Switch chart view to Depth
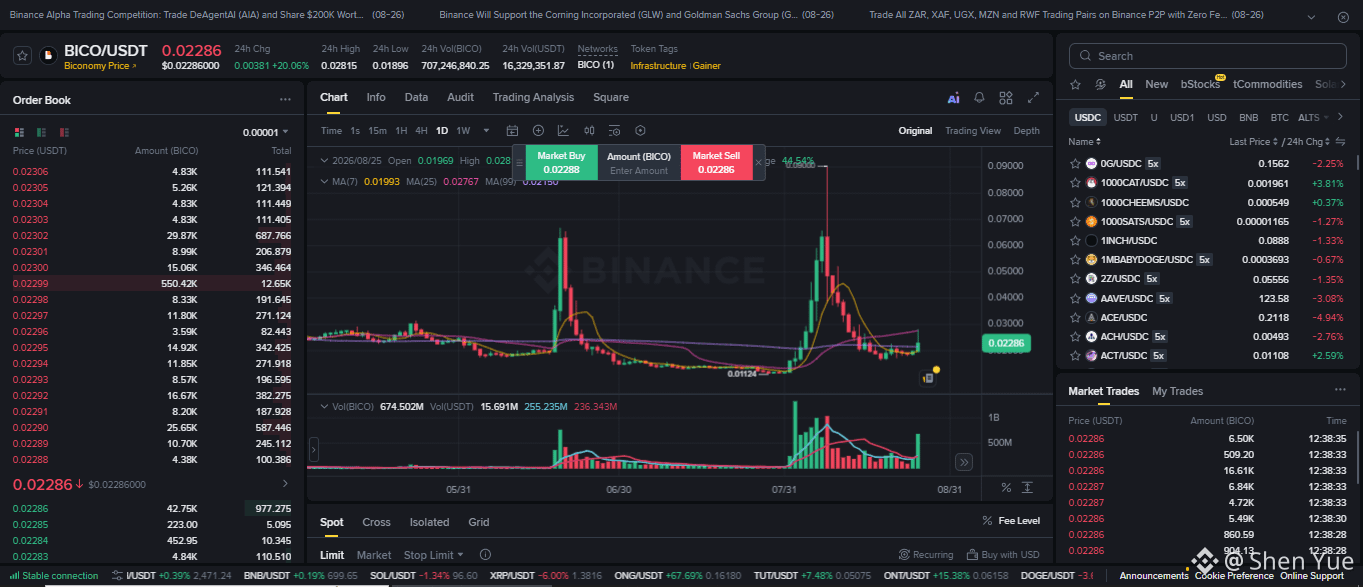 click(1027, 131)
